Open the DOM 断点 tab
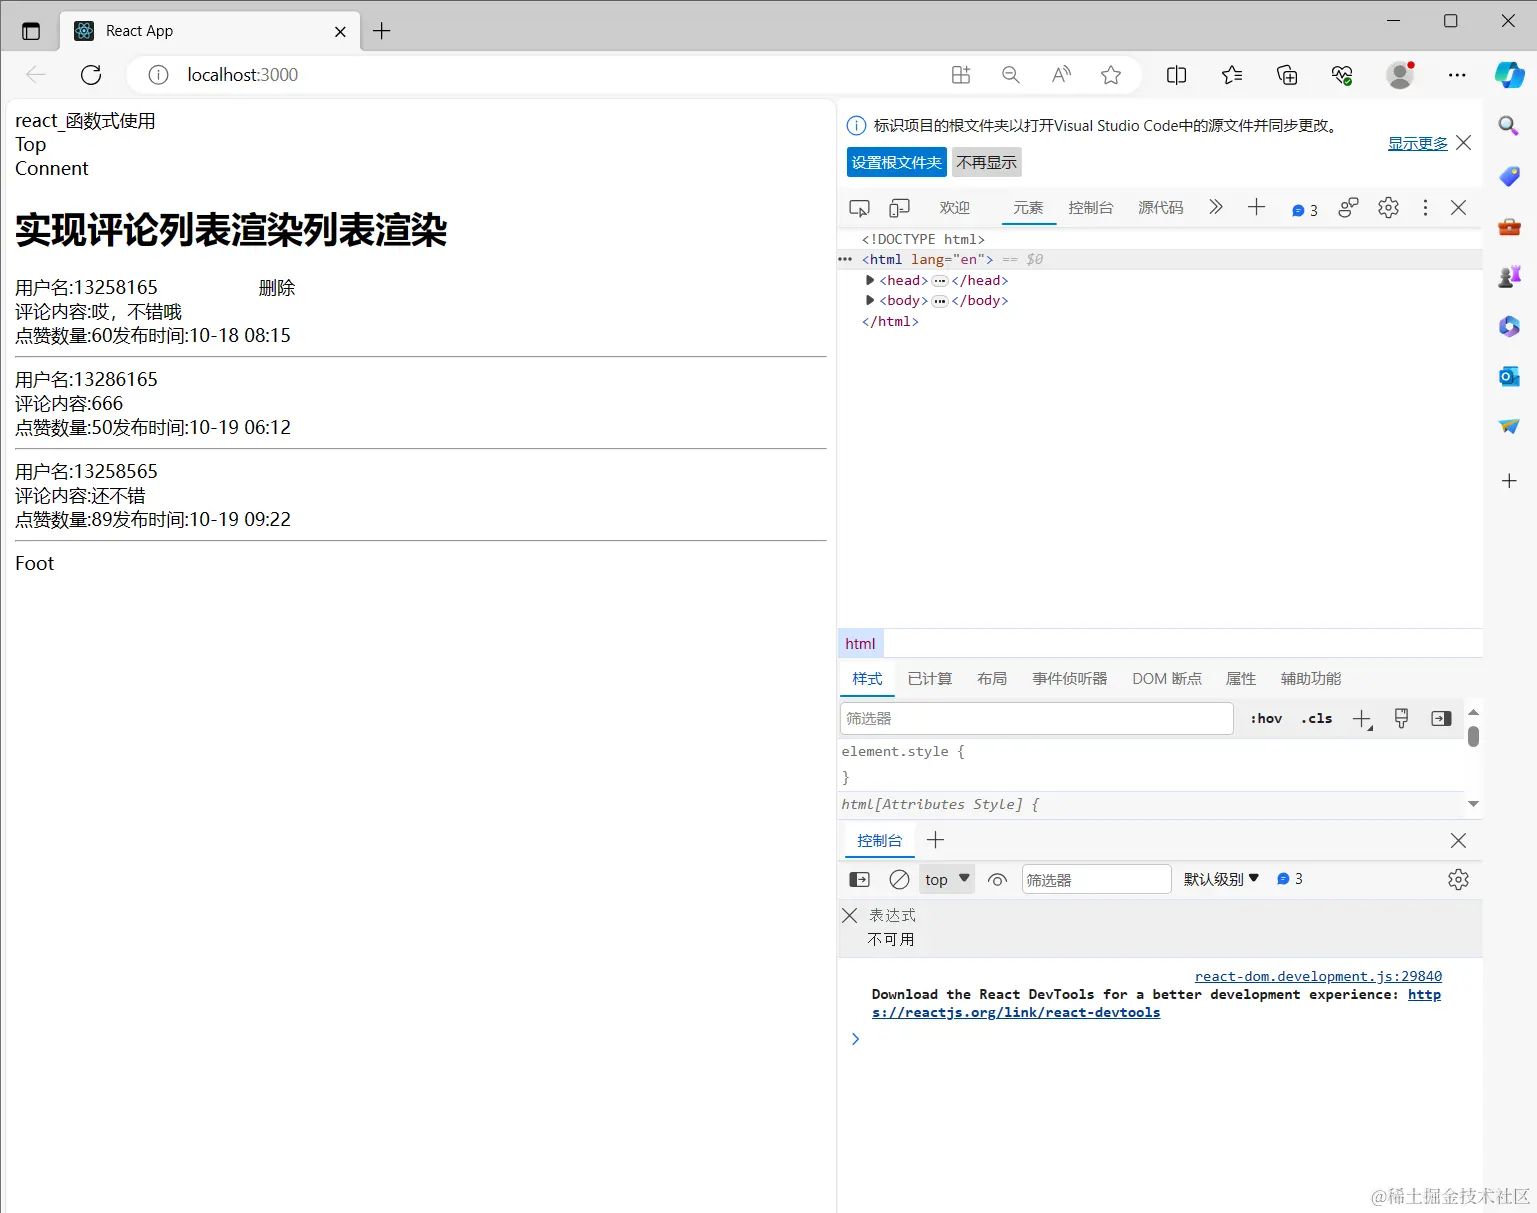Viewport: 1537px width, 1213px height. point(1167,679)
